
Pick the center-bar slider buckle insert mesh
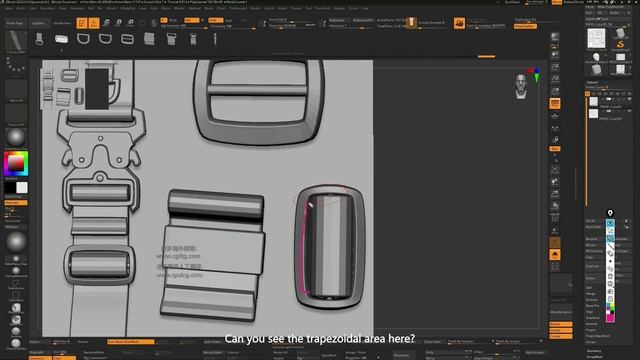(127, 39)
